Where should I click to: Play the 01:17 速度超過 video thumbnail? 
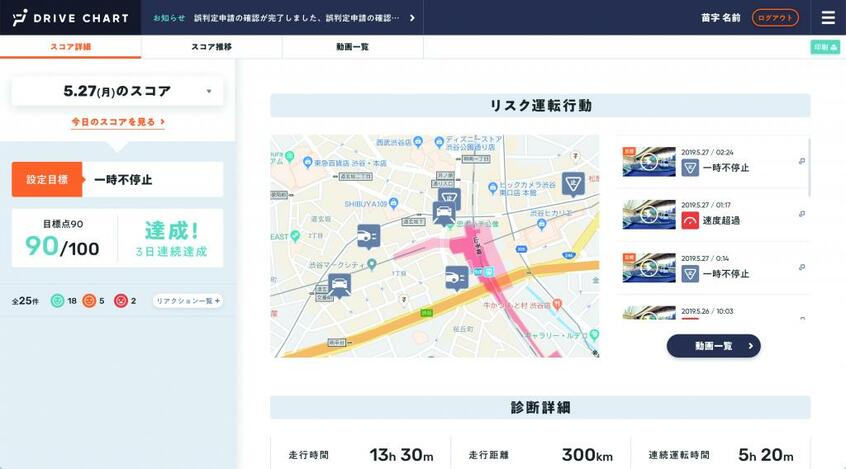pyautogui.click(x=649, y=214)
